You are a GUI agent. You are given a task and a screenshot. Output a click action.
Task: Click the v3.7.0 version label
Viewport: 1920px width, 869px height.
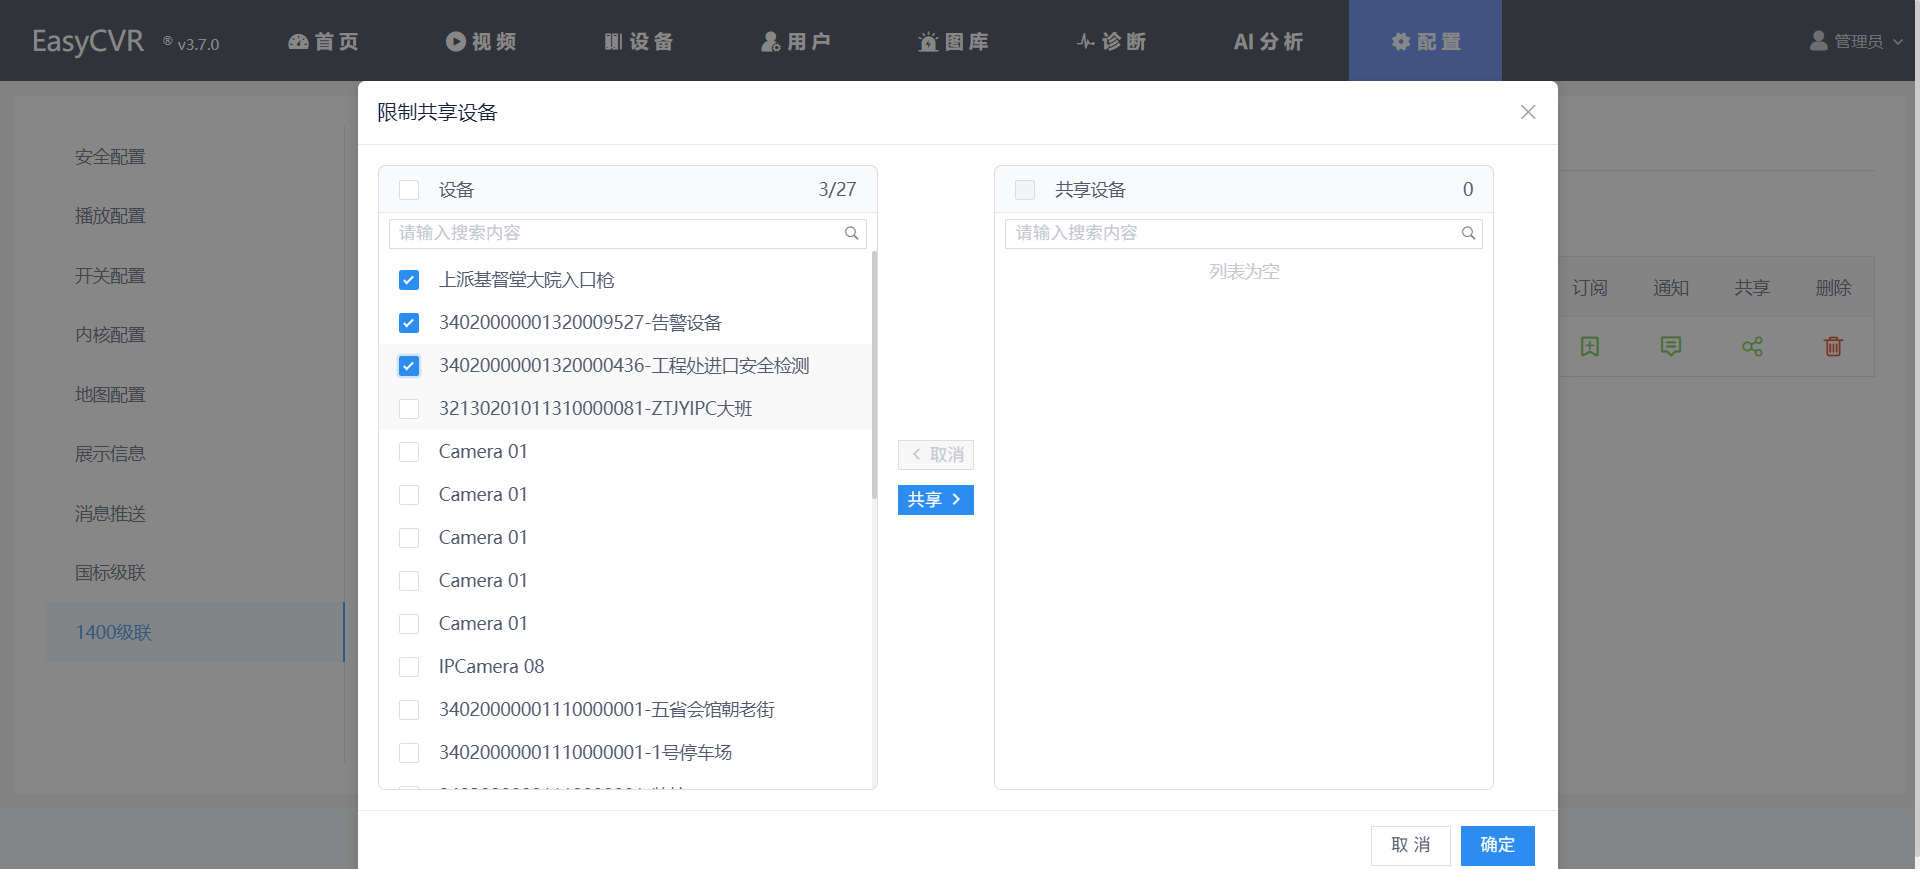198,44
